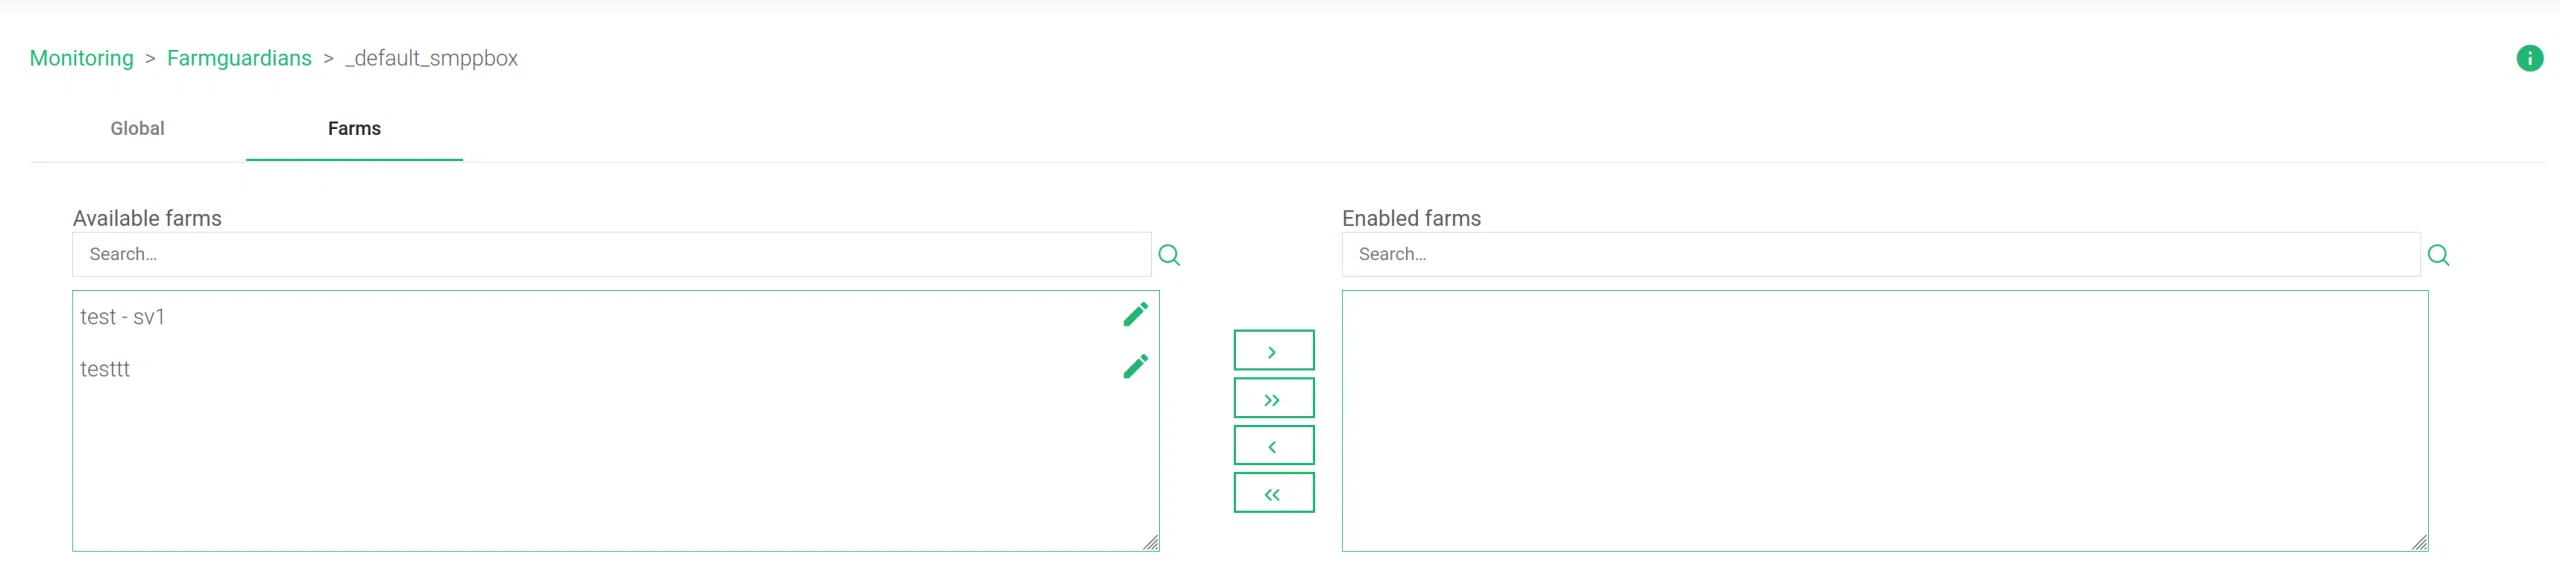
Task: Open Monitoring breadcrumb link
Action: point(81,58)
